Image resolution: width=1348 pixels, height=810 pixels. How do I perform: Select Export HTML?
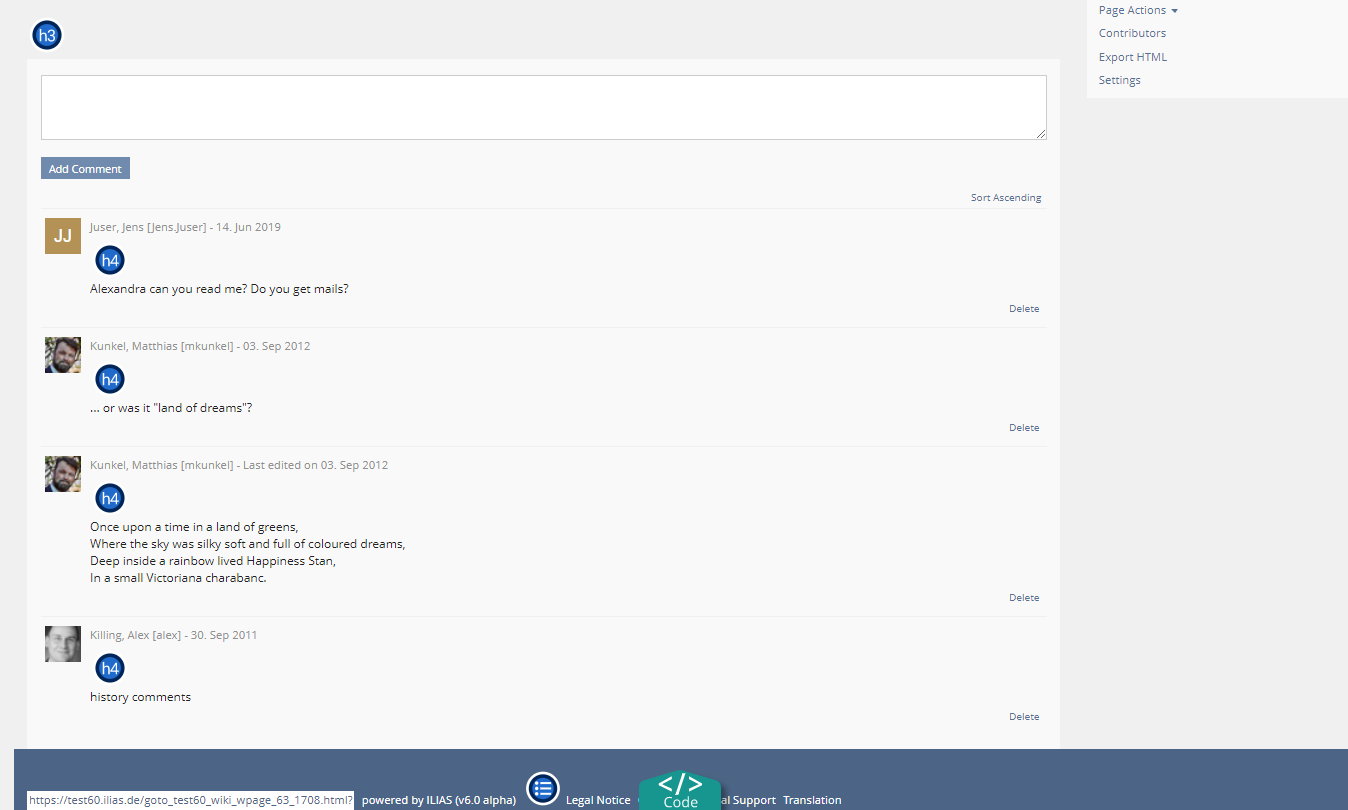[1132, 56]
